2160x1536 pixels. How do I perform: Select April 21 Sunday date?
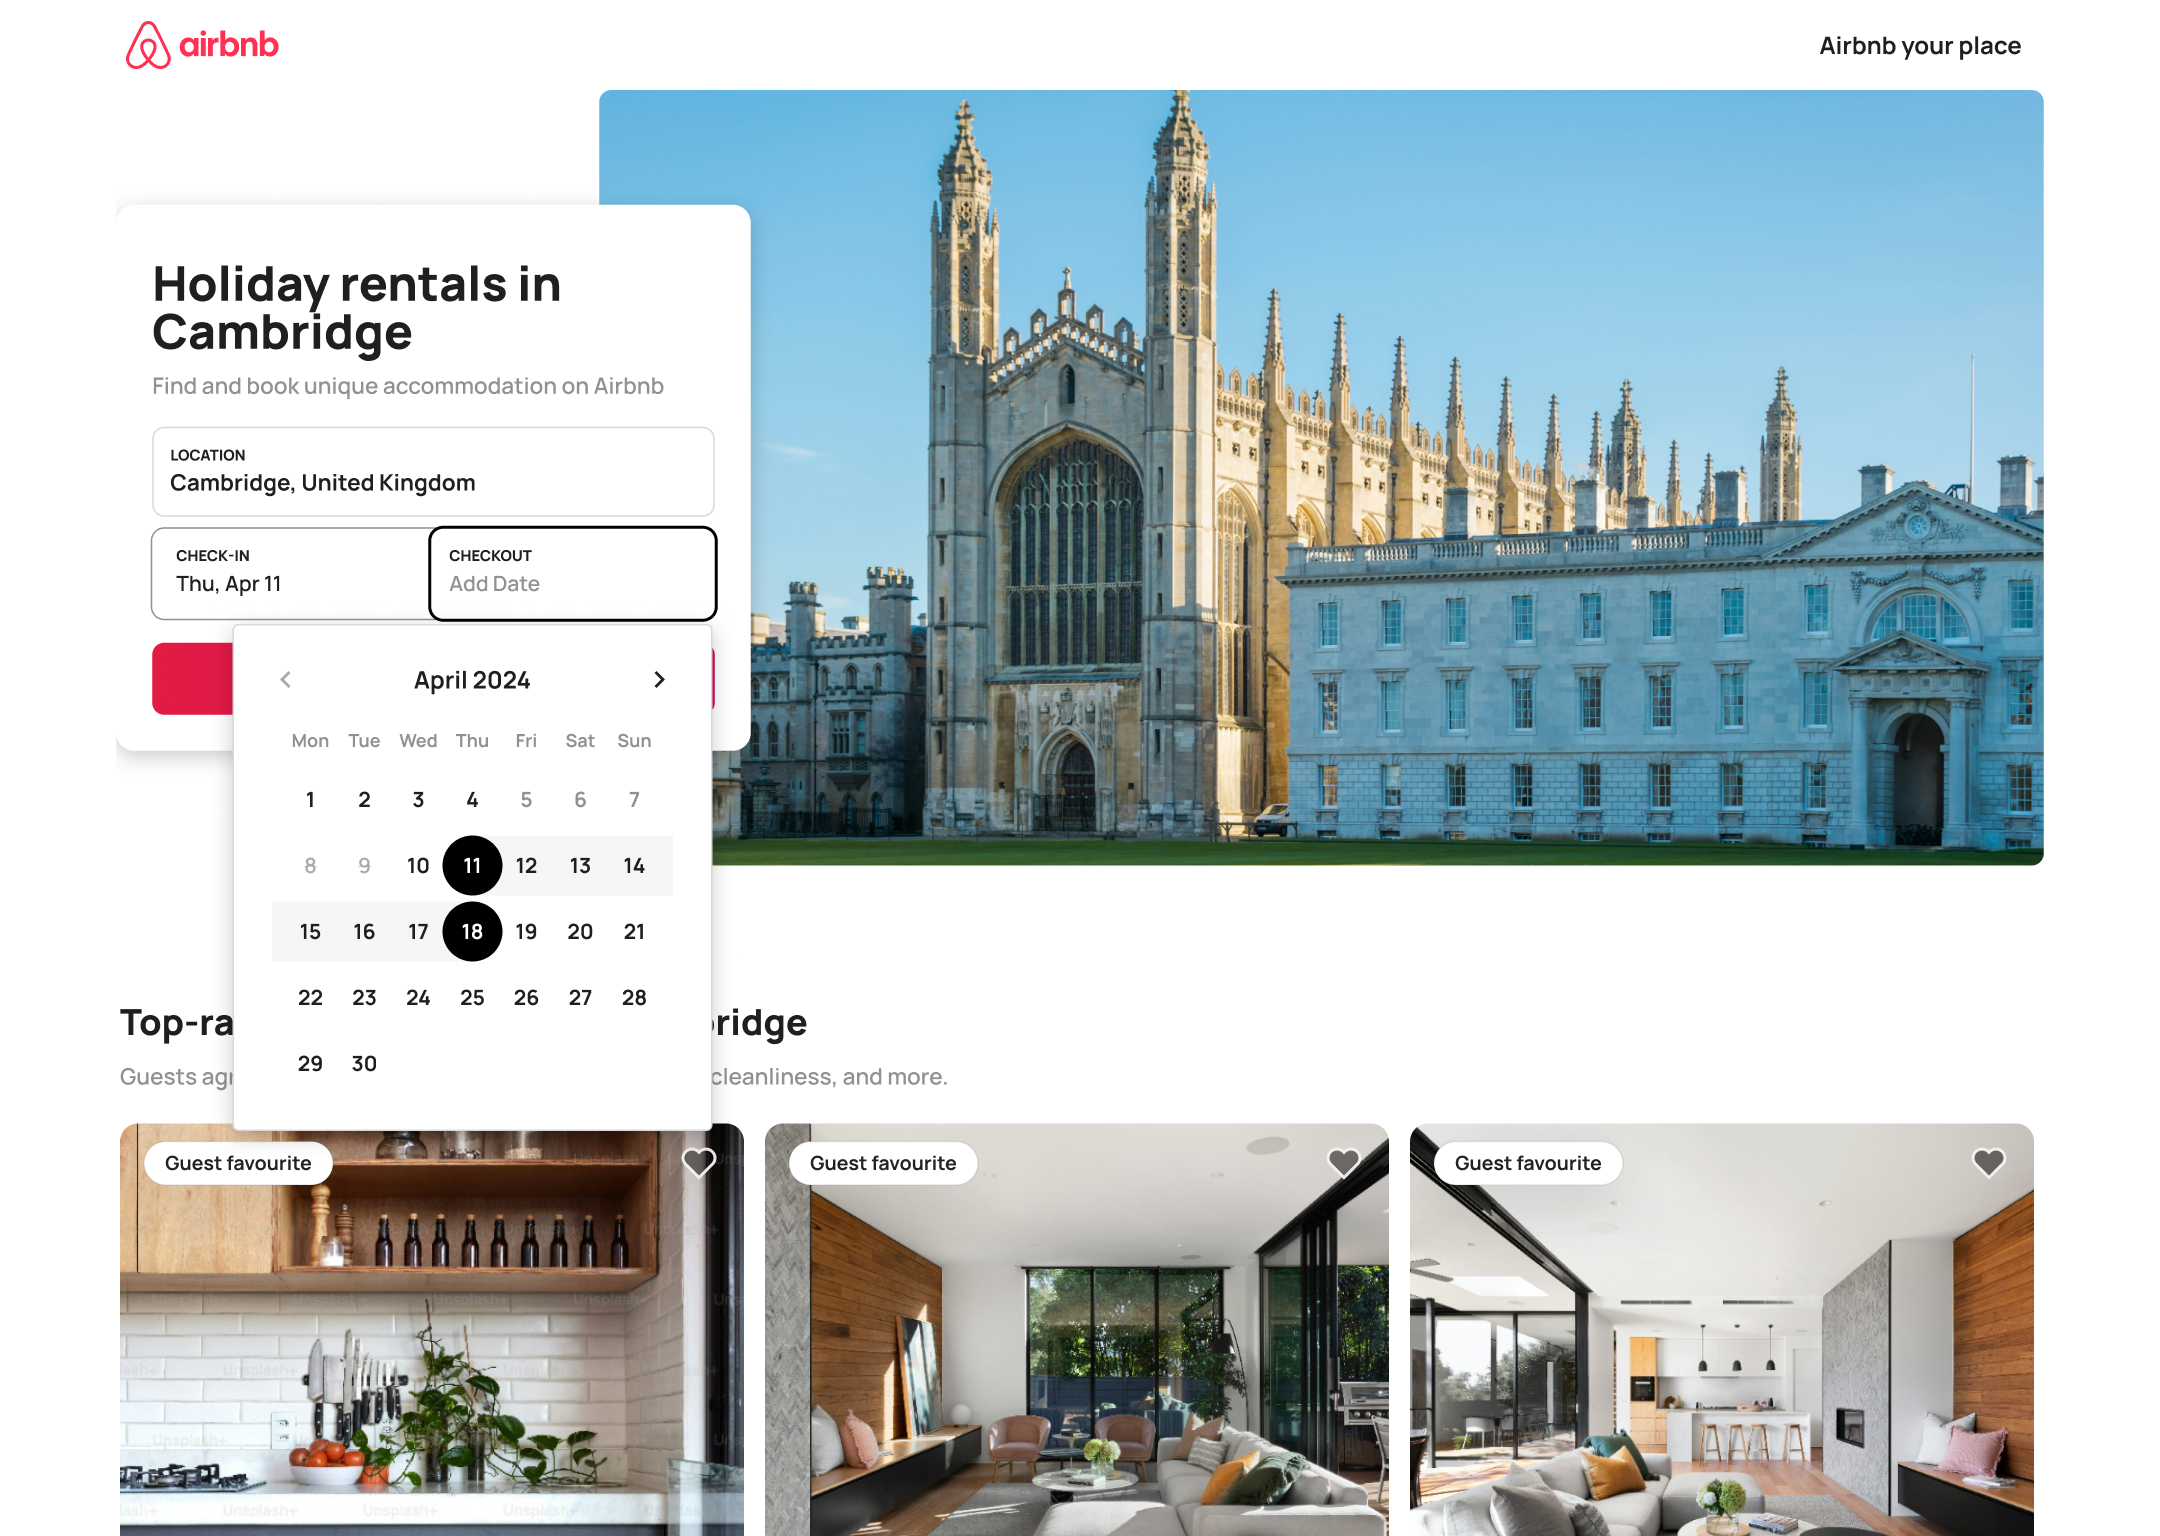coord(634,931)
